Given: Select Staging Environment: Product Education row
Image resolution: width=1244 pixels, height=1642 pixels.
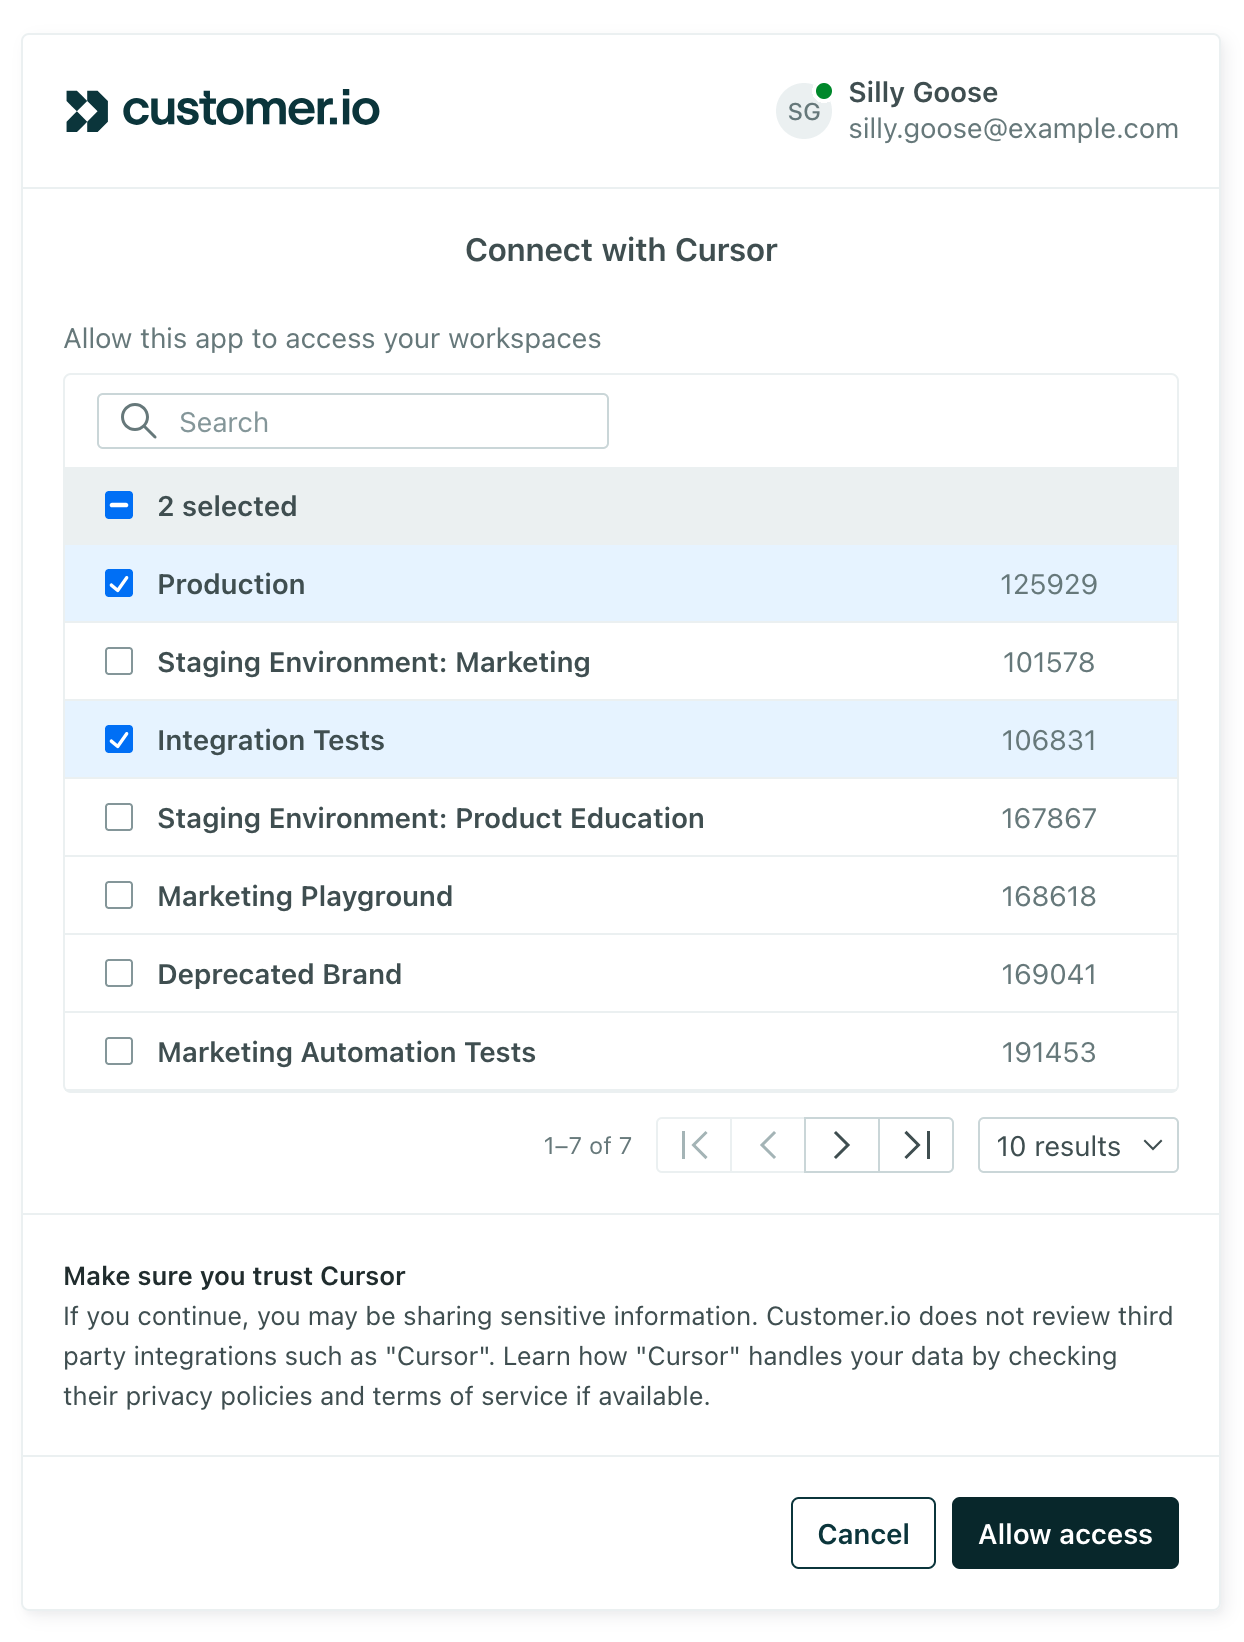Looking at the screenshot, I should 431,818.
